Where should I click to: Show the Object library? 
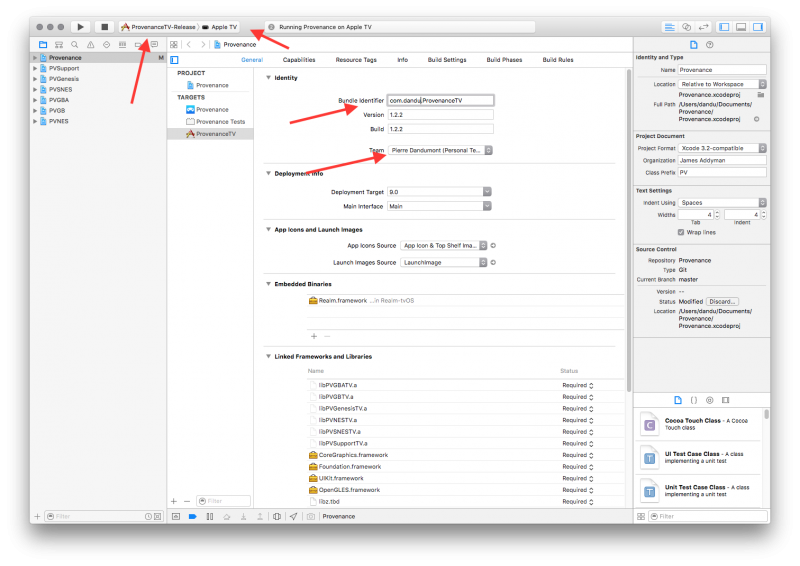pos(709,400)
